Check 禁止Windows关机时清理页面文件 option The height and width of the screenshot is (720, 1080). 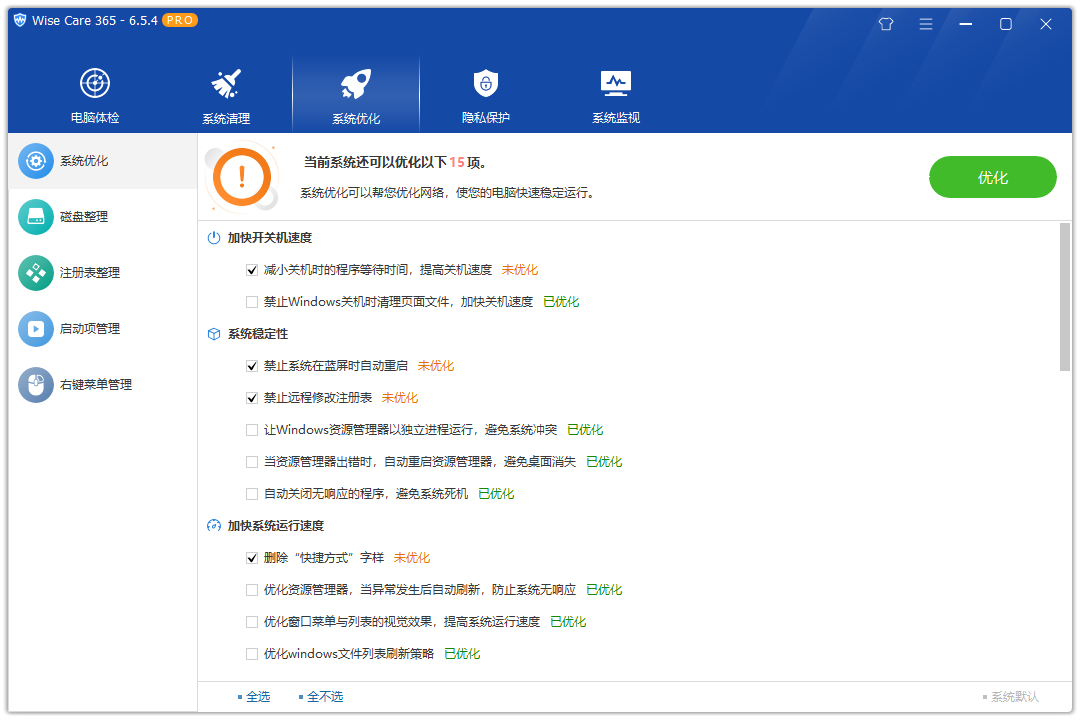[x=252, y=302]
